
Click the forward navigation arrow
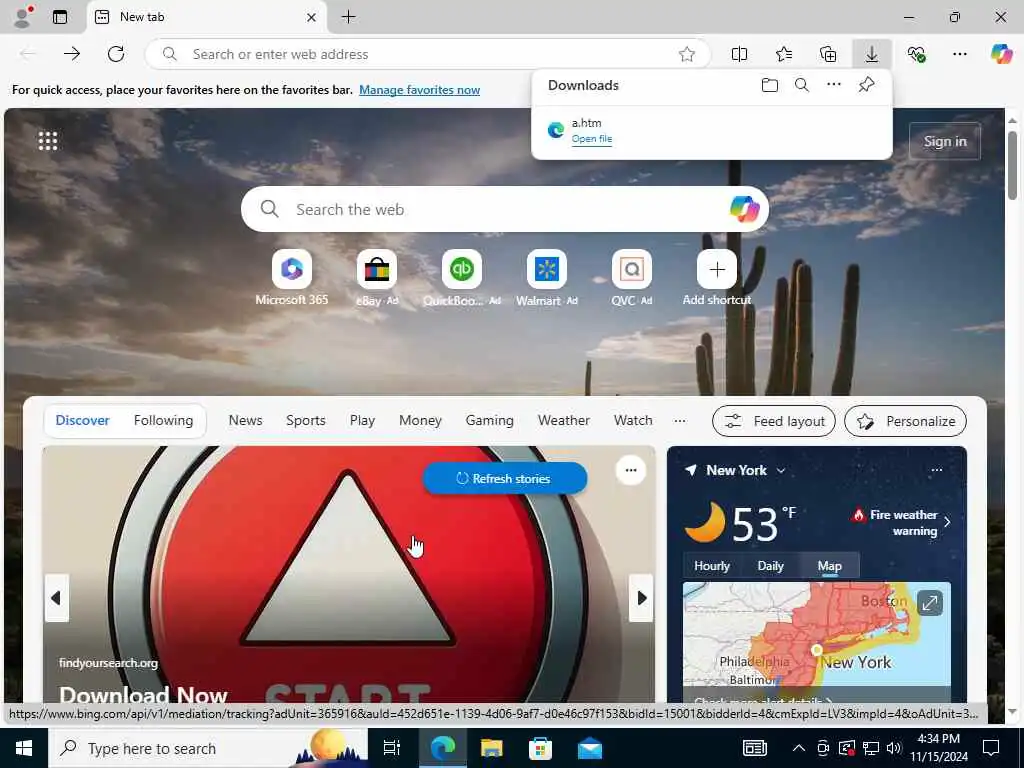click(72, 54)
